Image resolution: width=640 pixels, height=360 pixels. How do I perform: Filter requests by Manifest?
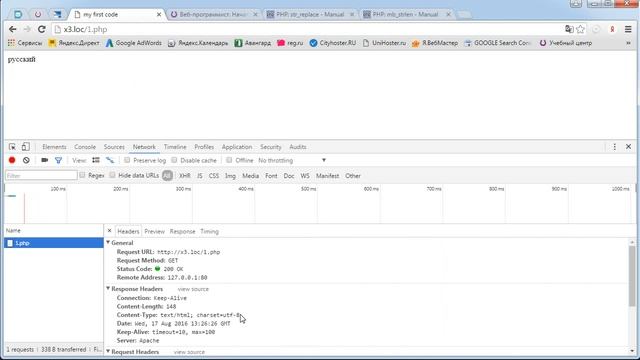327,176
